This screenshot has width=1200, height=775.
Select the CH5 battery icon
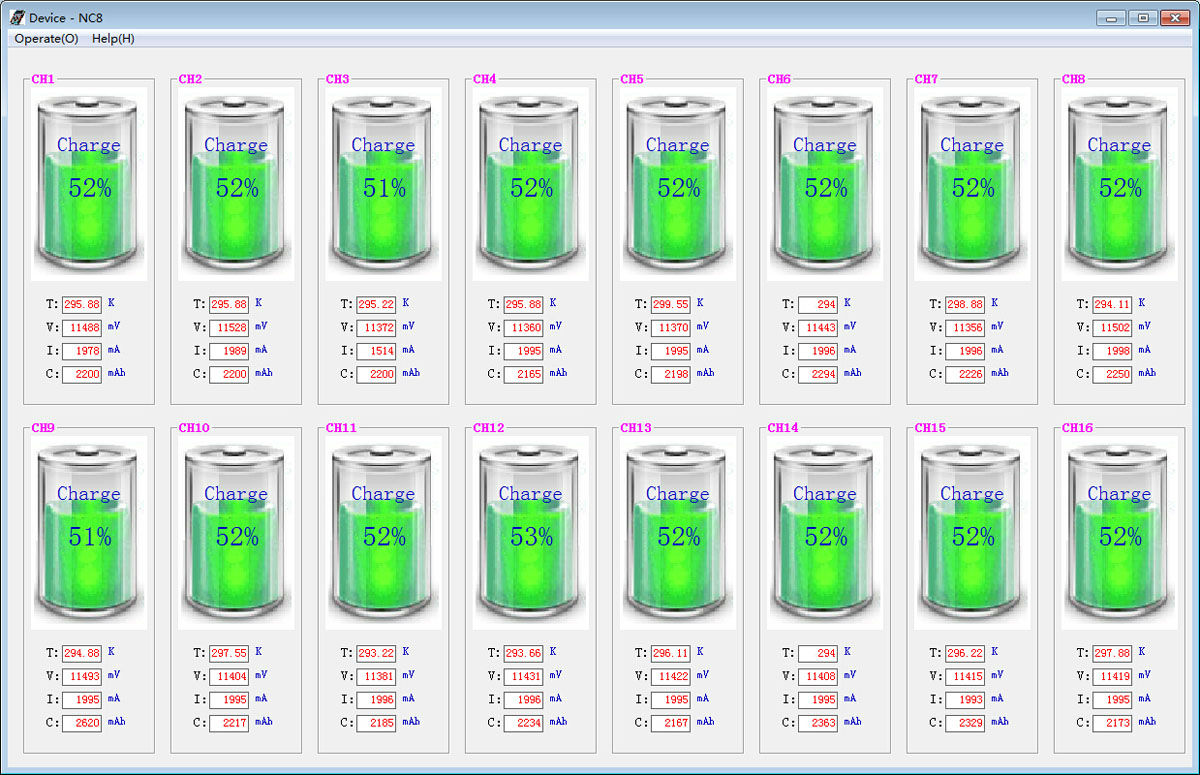[x=677, y=183]
